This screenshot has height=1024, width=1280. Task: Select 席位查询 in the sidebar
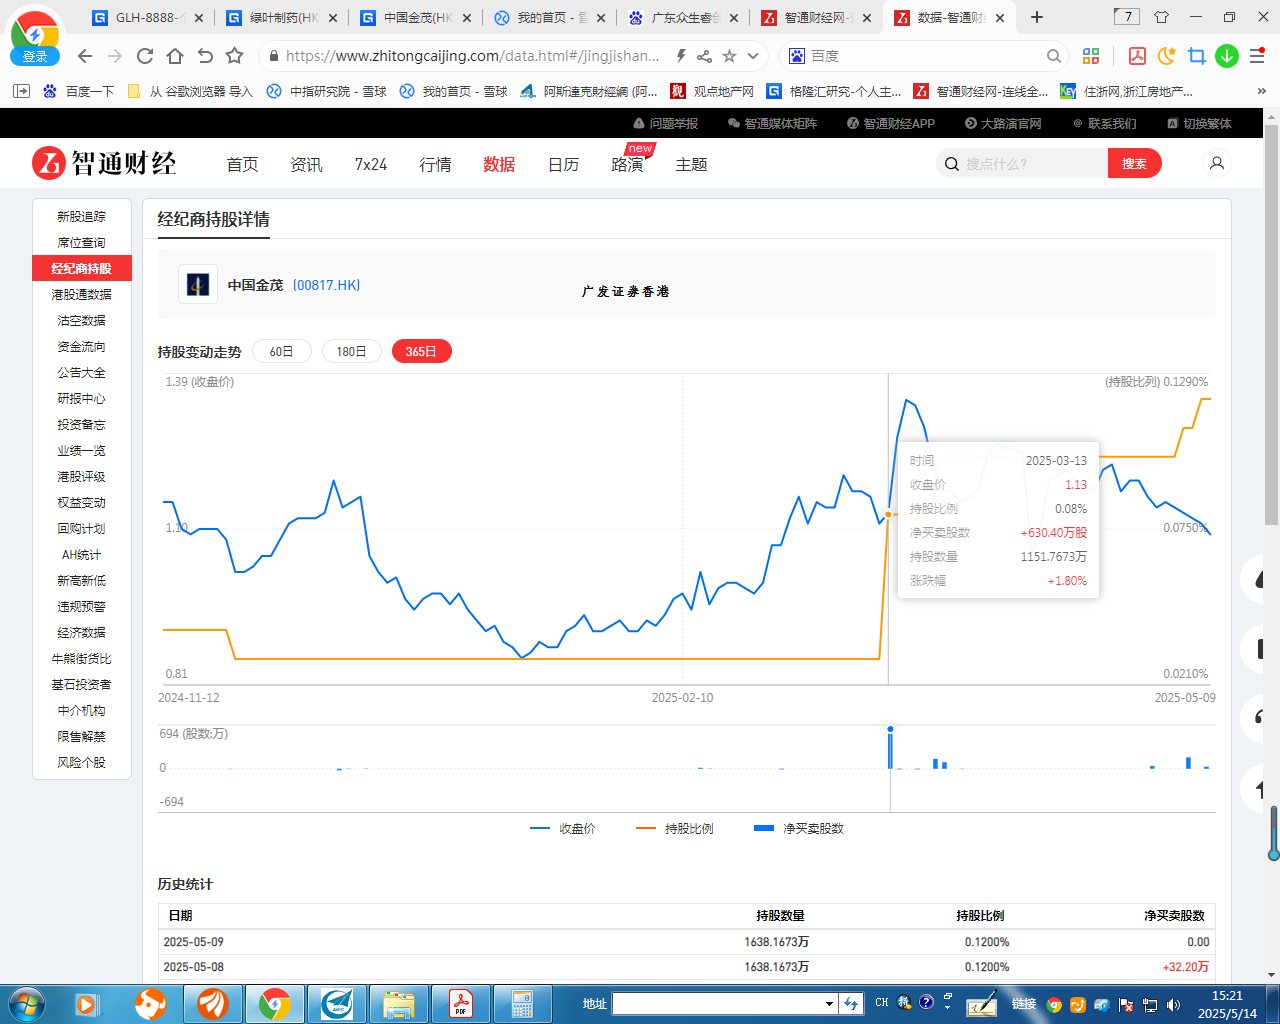pyautogui.click(x=82, y=242)
